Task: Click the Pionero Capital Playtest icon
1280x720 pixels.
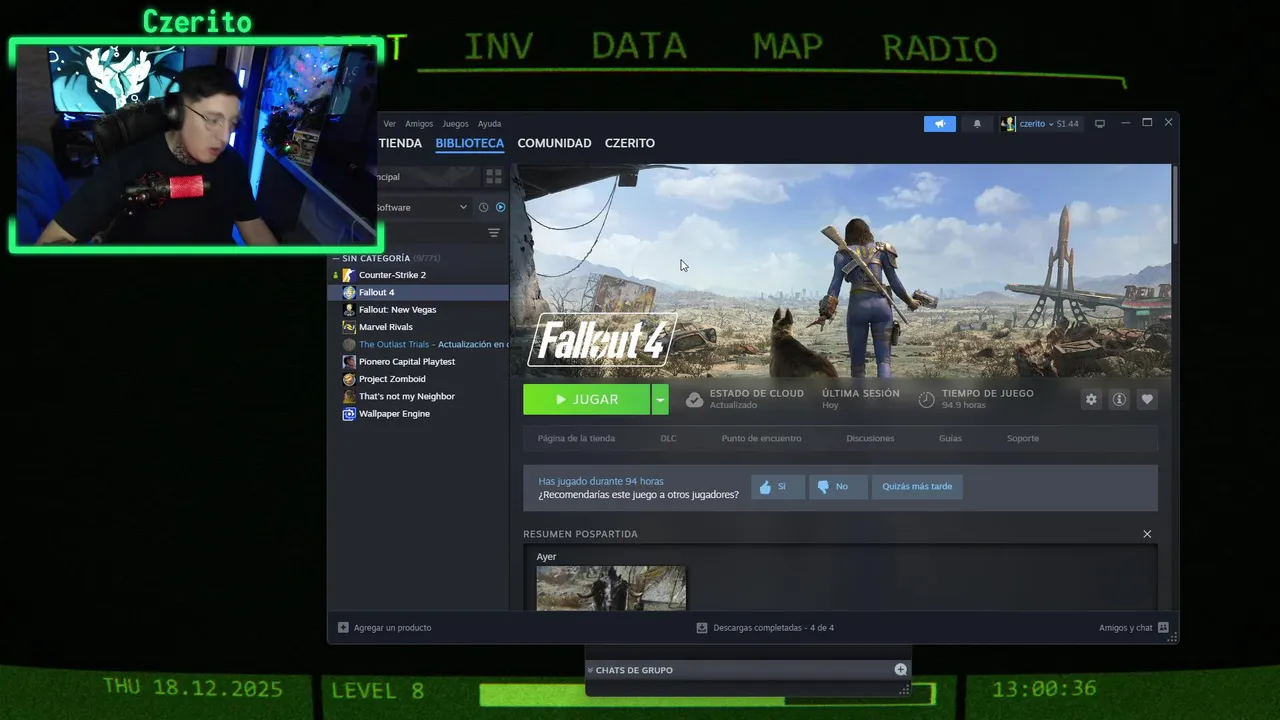Action: click(x=349, y=362)
